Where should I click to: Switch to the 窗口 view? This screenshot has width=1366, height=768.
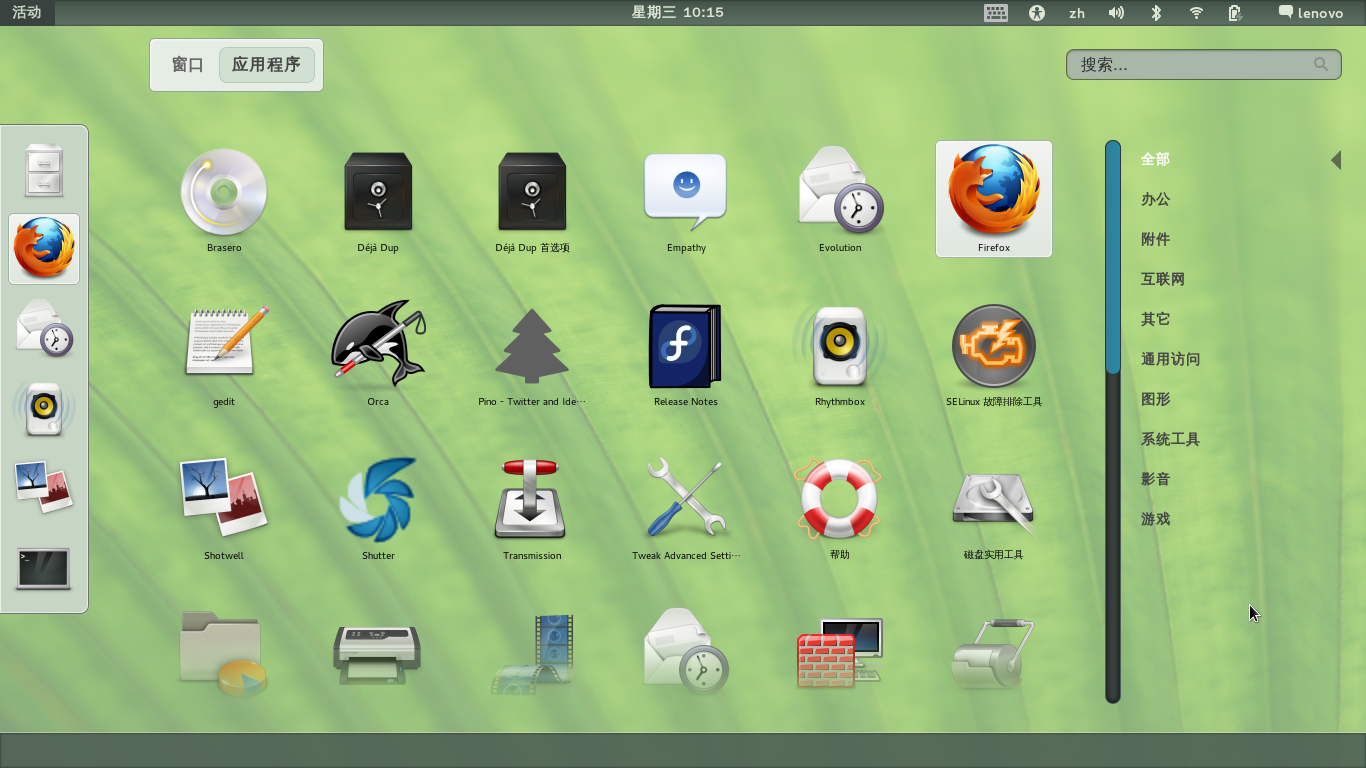tap(188, 65)
